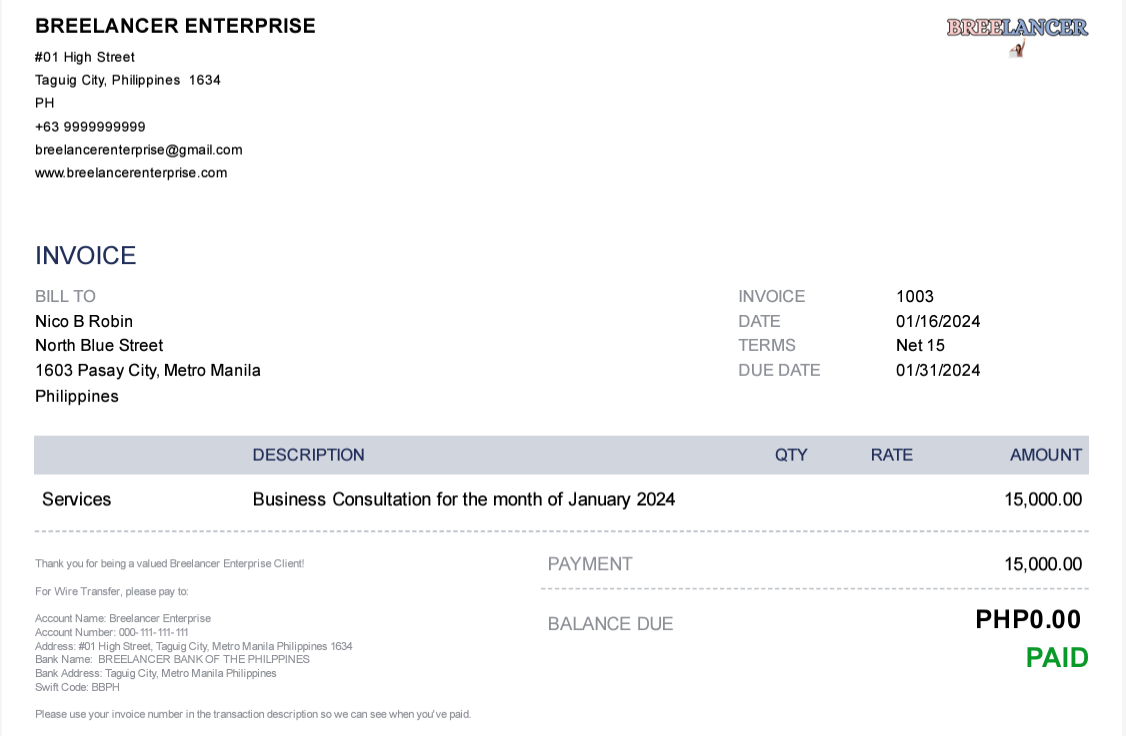Open the breelancerenterprise@gmail.com email link
Screen dimensions: 1126x736
(139, 150)
